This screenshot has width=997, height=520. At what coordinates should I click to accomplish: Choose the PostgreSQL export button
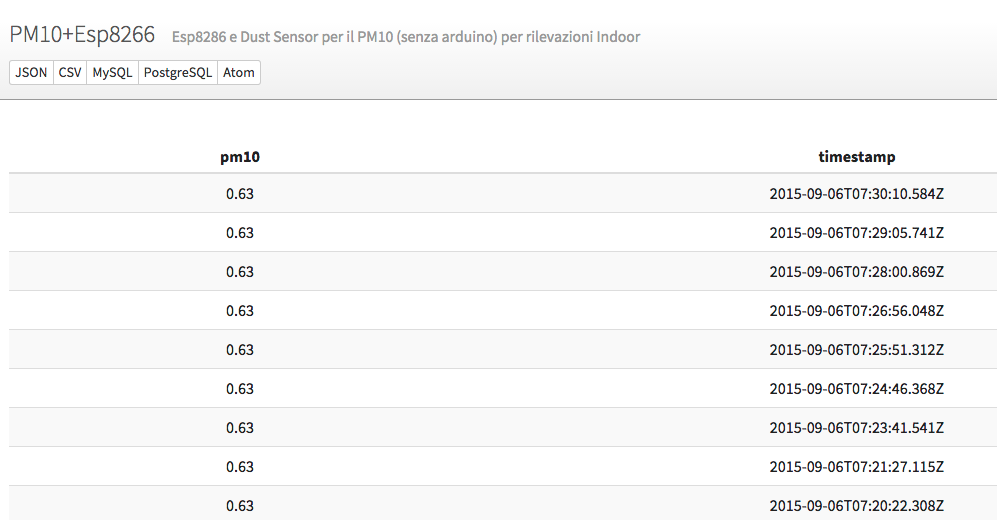pyautogui.click(x=178, y=72)
